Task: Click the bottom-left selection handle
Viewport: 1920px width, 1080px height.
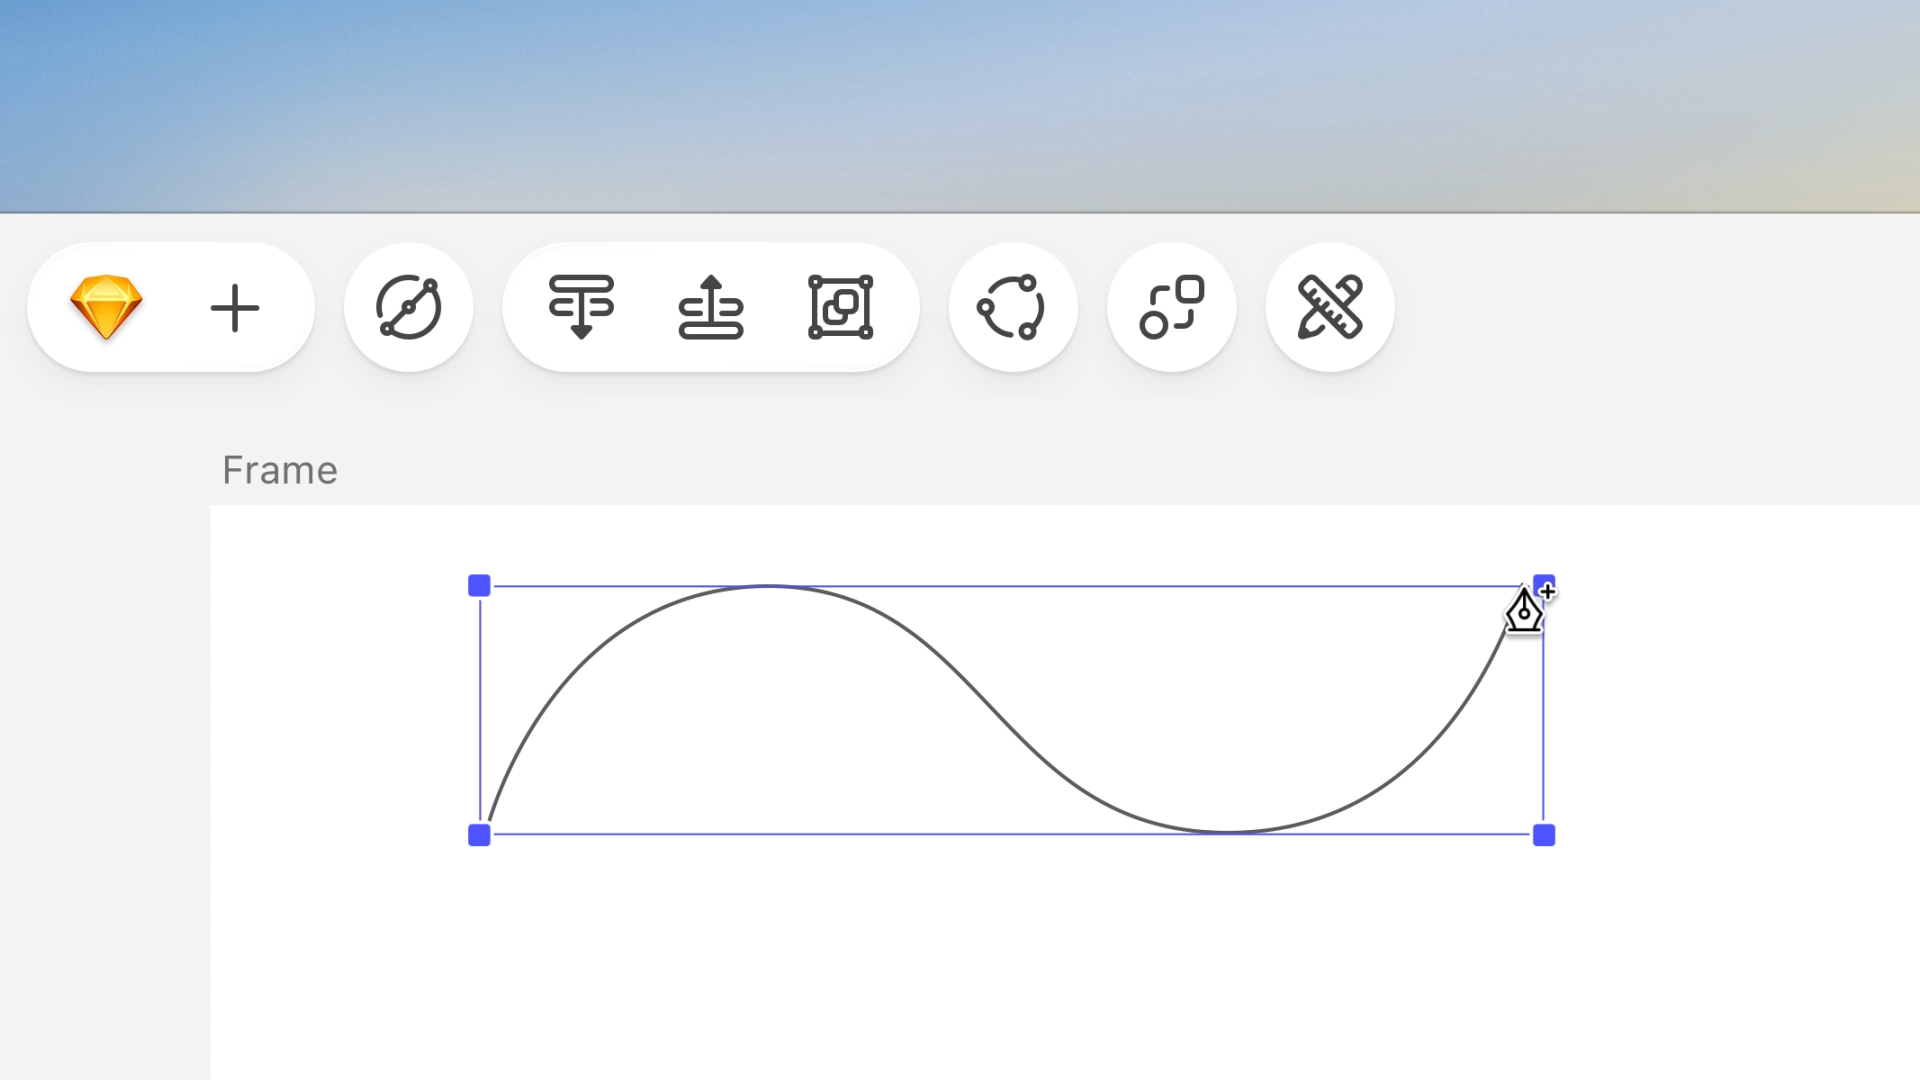Action: pyautogui.click(x=479, y=835)
